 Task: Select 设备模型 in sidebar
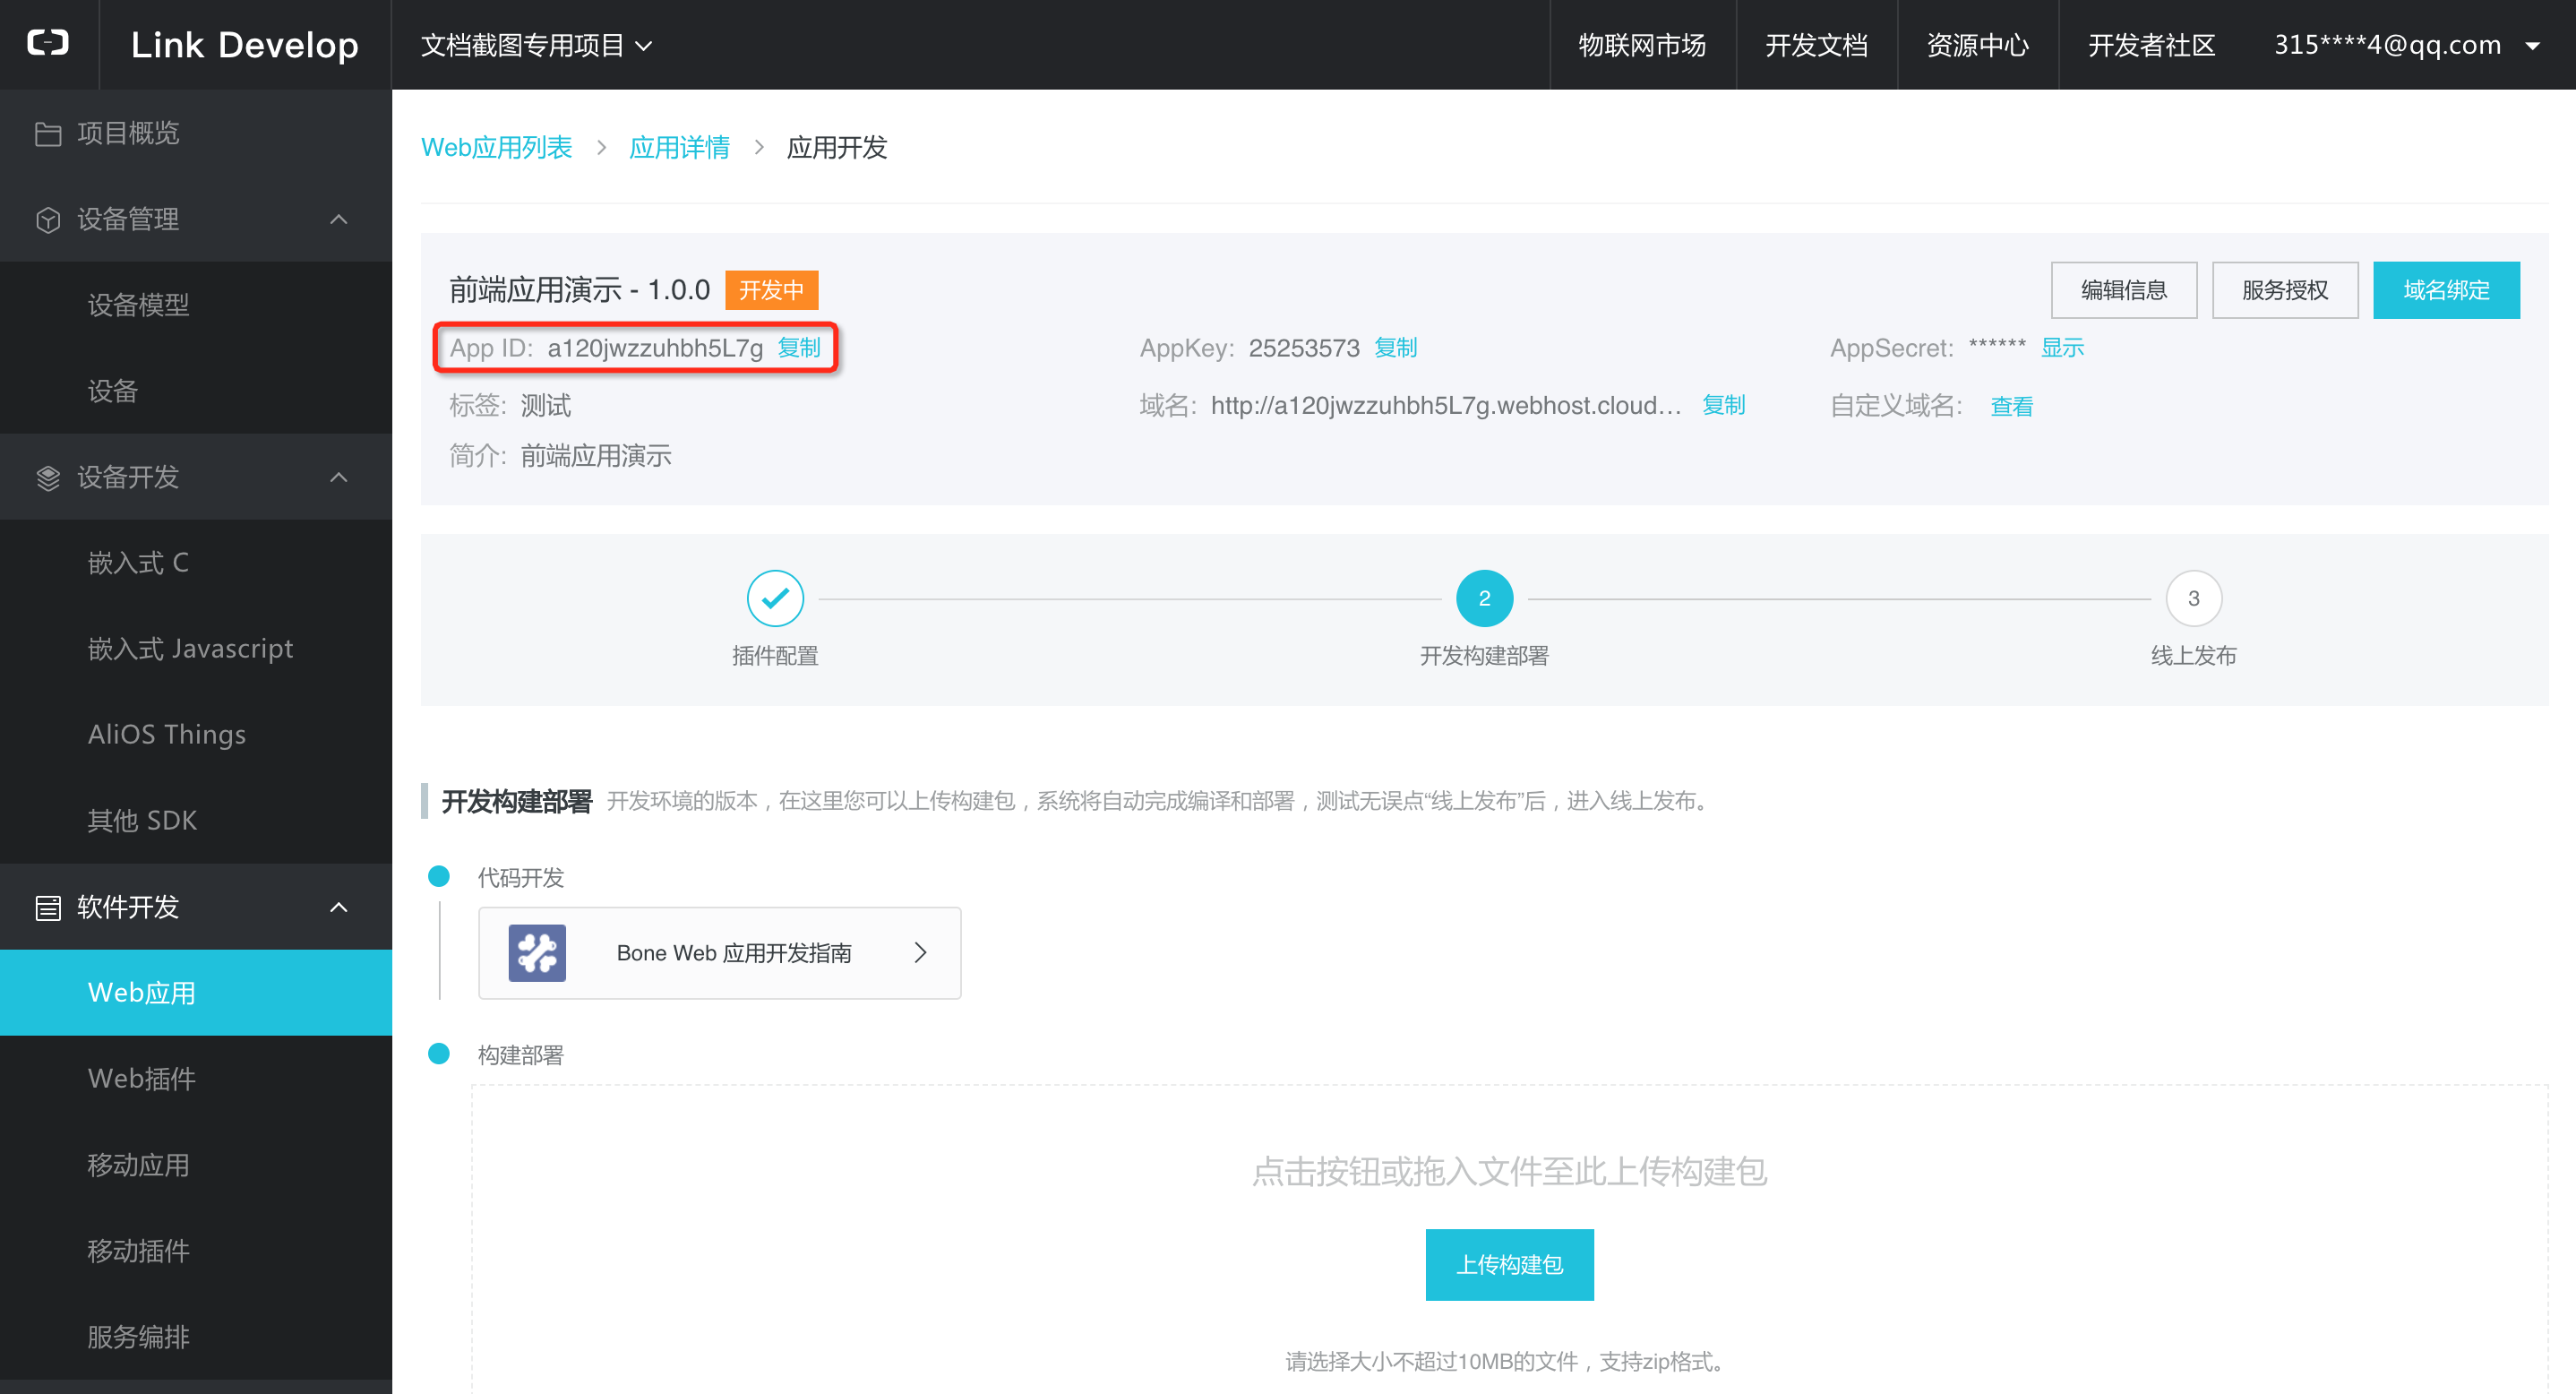pyautogui.click(x=196, y=305)
